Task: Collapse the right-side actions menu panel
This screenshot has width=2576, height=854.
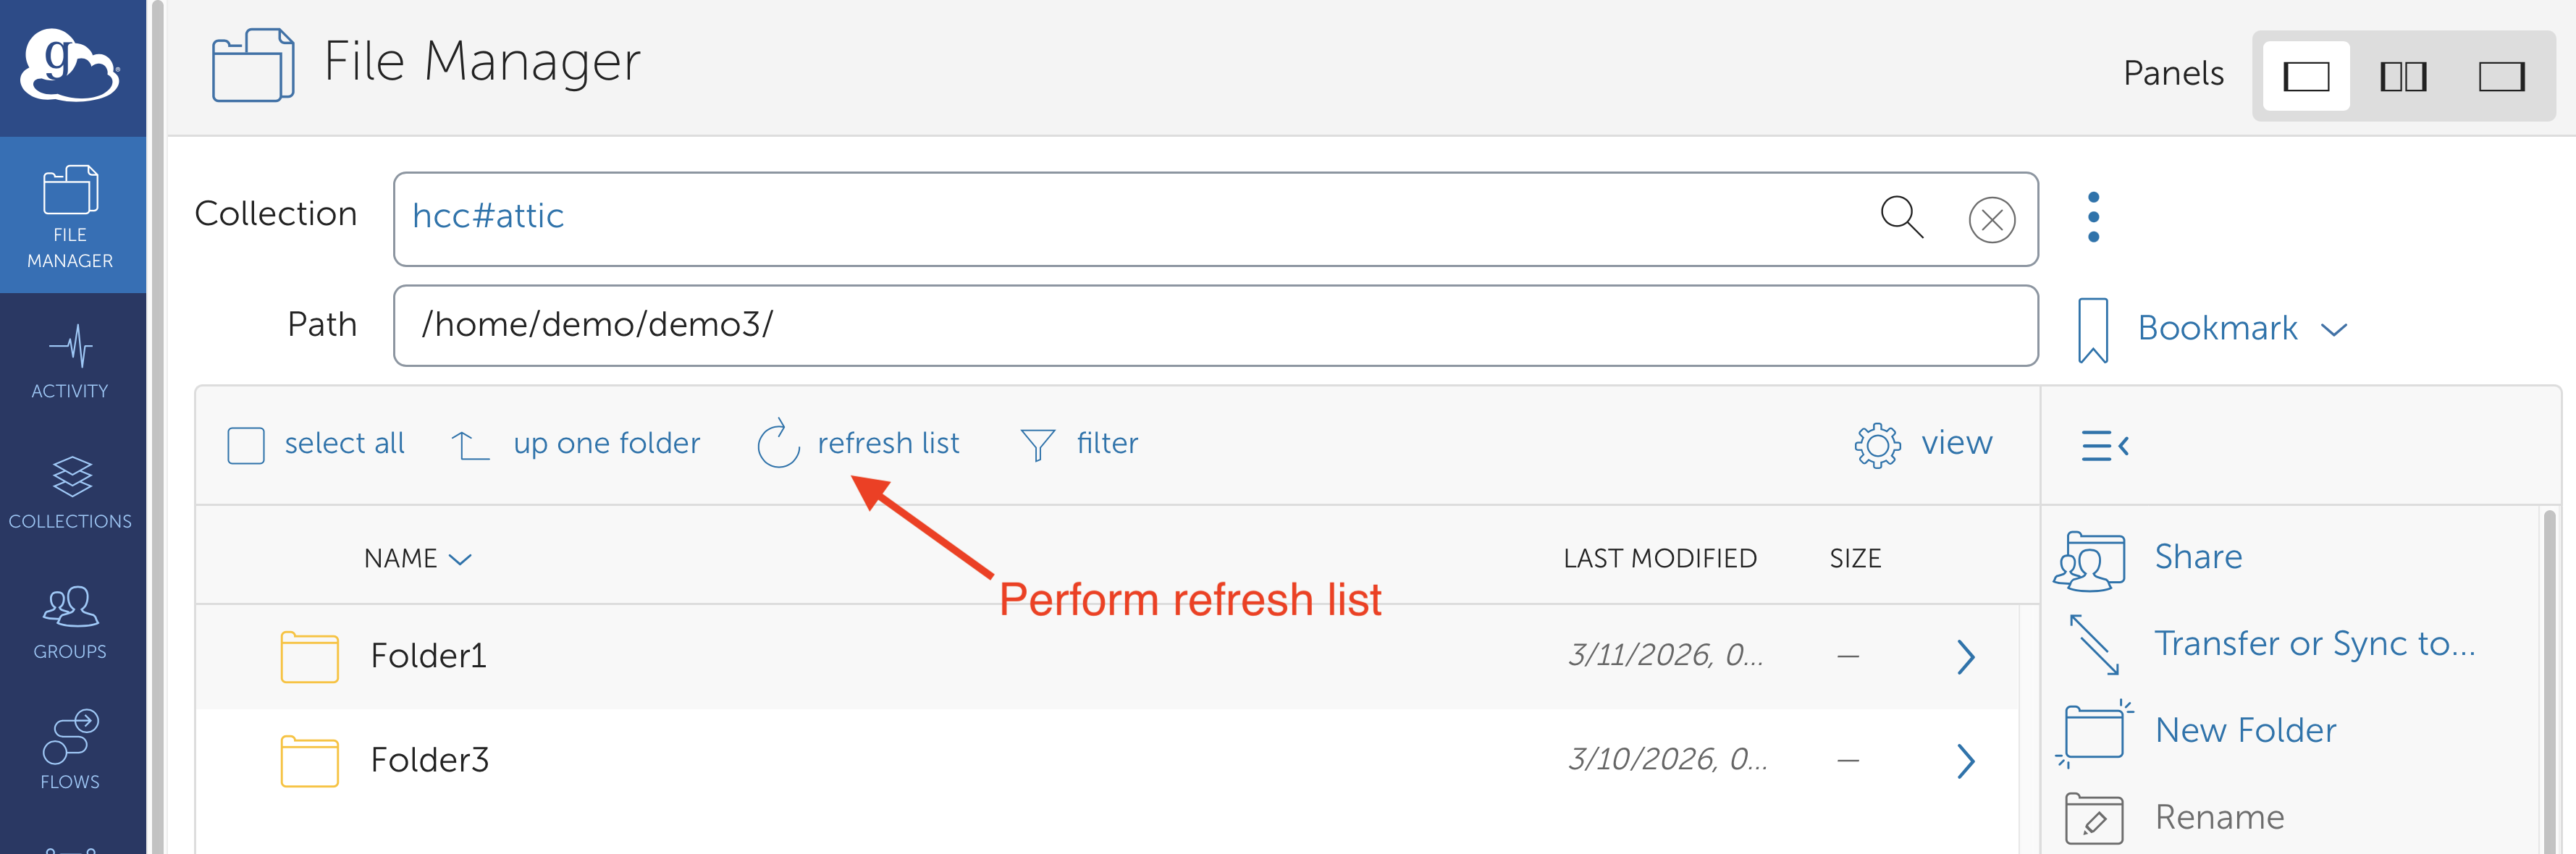Action: (x=2104, y=445)
